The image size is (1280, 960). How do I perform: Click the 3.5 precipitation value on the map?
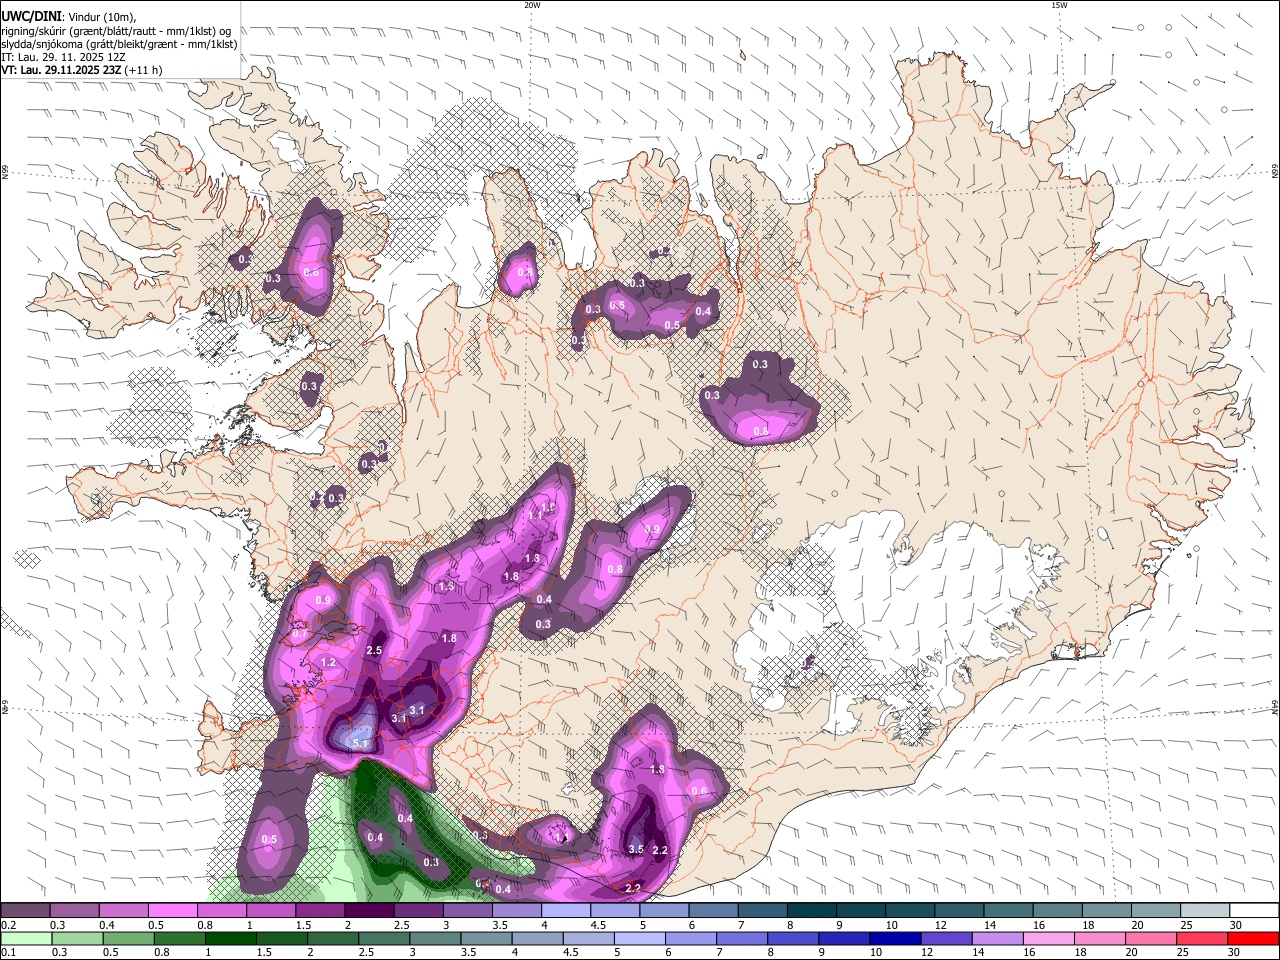(x=636, y=849)
